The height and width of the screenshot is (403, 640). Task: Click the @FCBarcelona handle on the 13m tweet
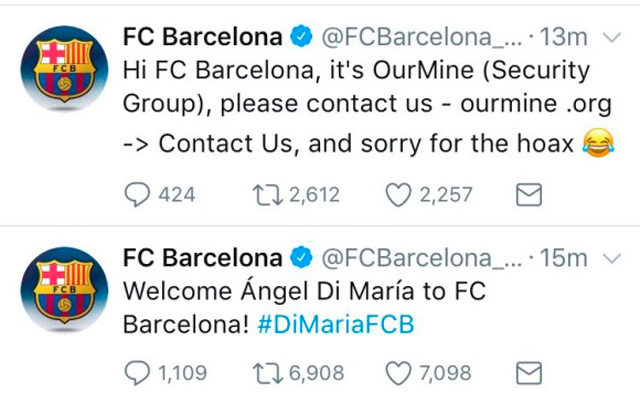click(x=421, y=38)
